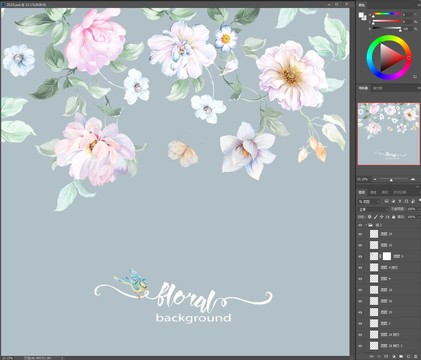421x360 pixels.
Task: Open the blend mode dropdown
Action: 373,209
